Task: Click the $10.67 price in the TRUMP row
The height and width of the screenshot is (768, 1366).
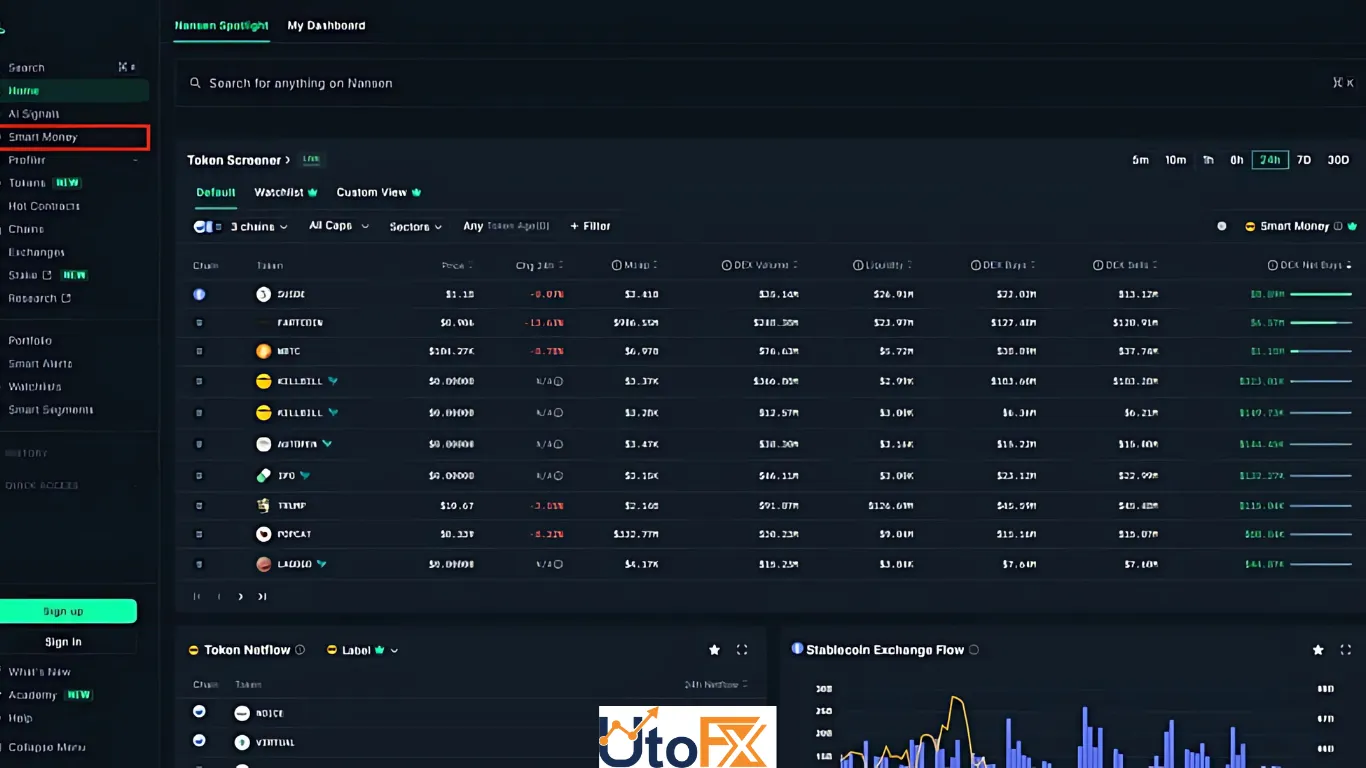Action: tap(457, 505)
